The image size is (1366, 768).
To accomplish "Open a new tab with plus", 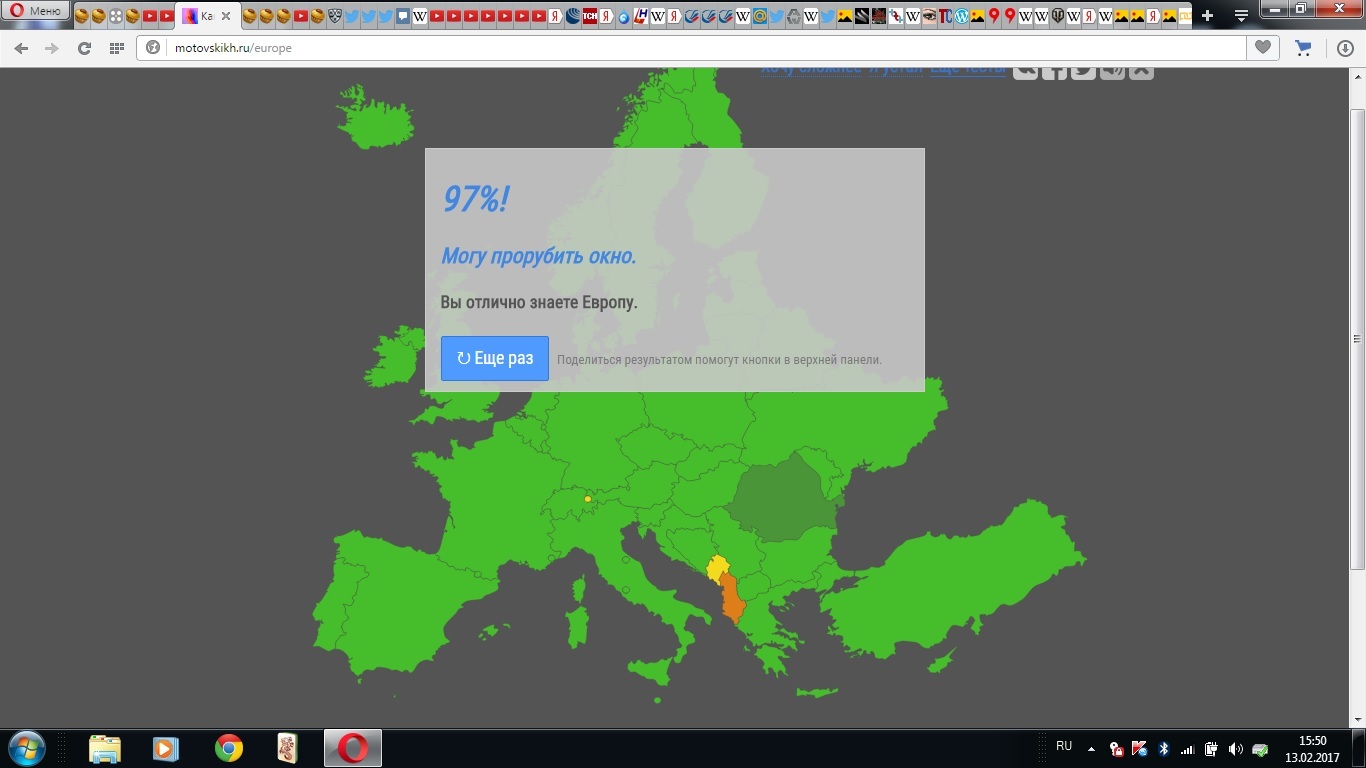I will pos(1207,16).
